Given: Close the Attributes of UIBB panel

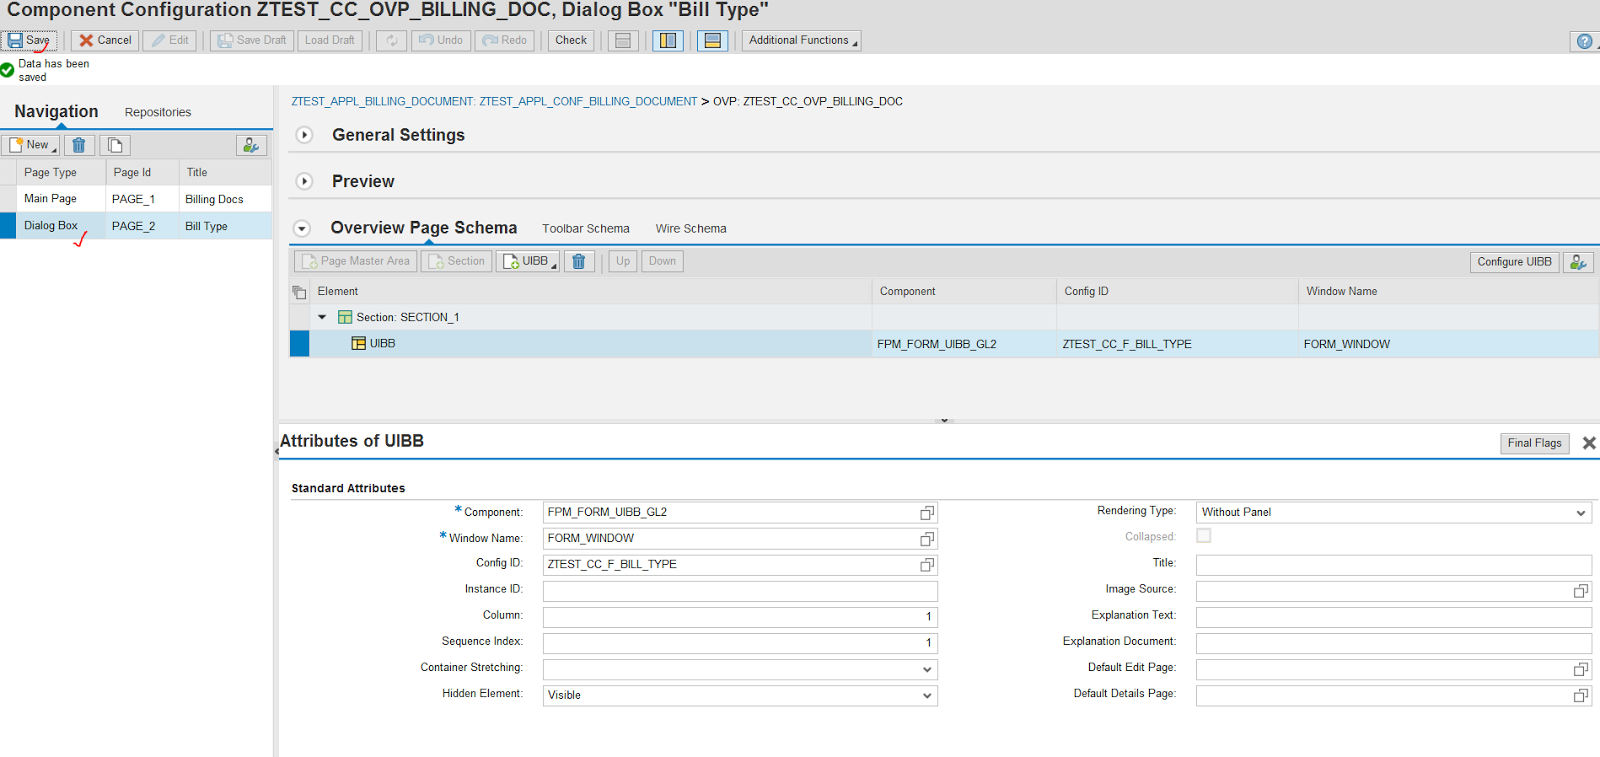Looking at the screenshot, I should 1589,443.
